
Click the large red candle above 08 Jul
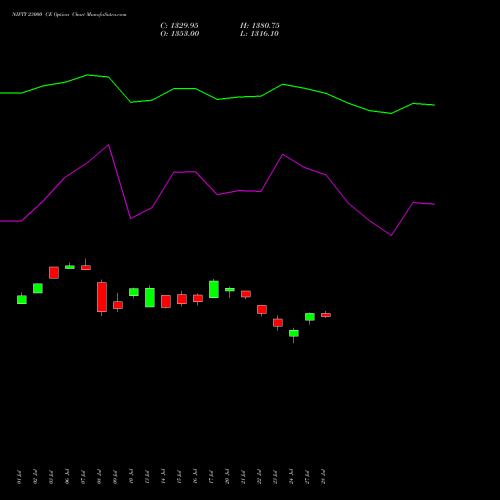102,297
